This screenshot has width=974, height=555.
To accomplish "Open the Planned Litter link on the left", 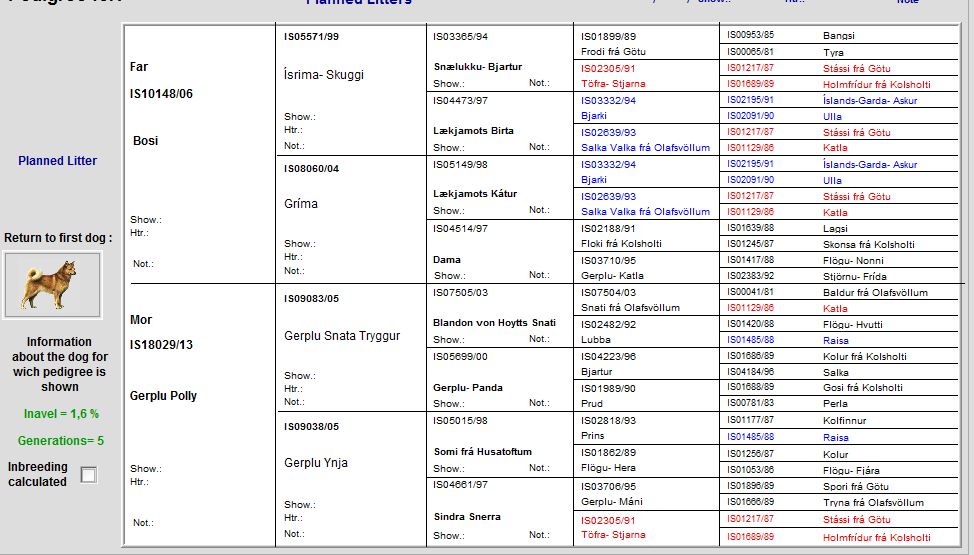I will [x=57, y=160].
